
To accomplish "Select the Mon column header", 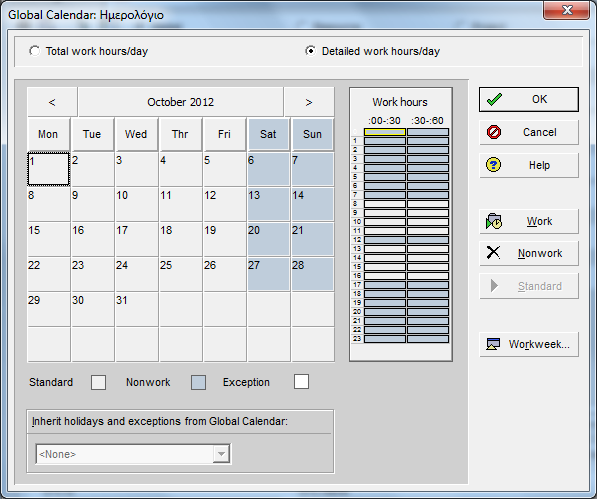I will pyautogui.click(x=48, y=134).
